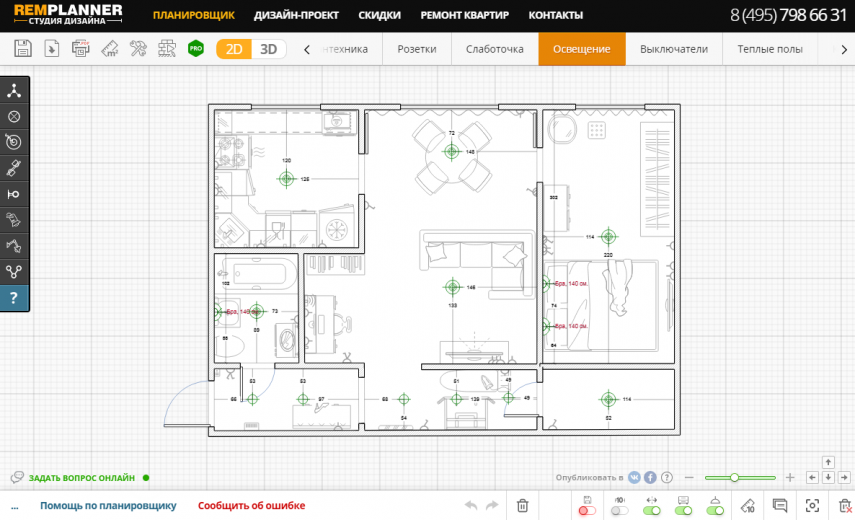855x520 pixels.
Task: Share the plan on Facebook
Action: pyautogui.click(x=650, y=478)
